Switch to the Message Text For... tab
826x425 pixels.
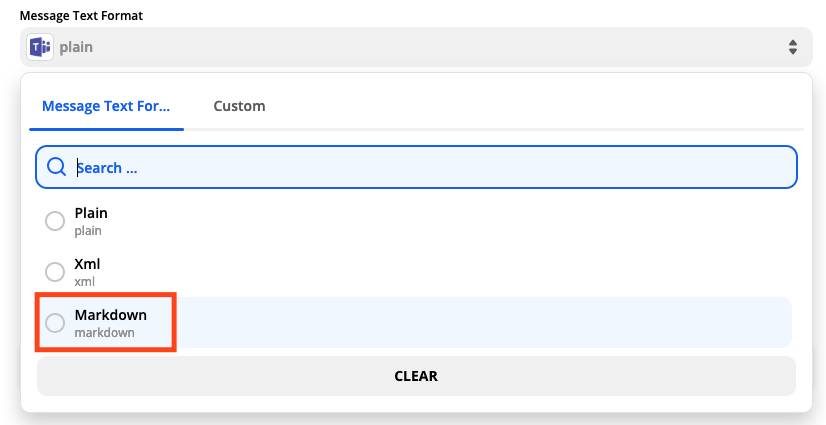tap(106, 106)
